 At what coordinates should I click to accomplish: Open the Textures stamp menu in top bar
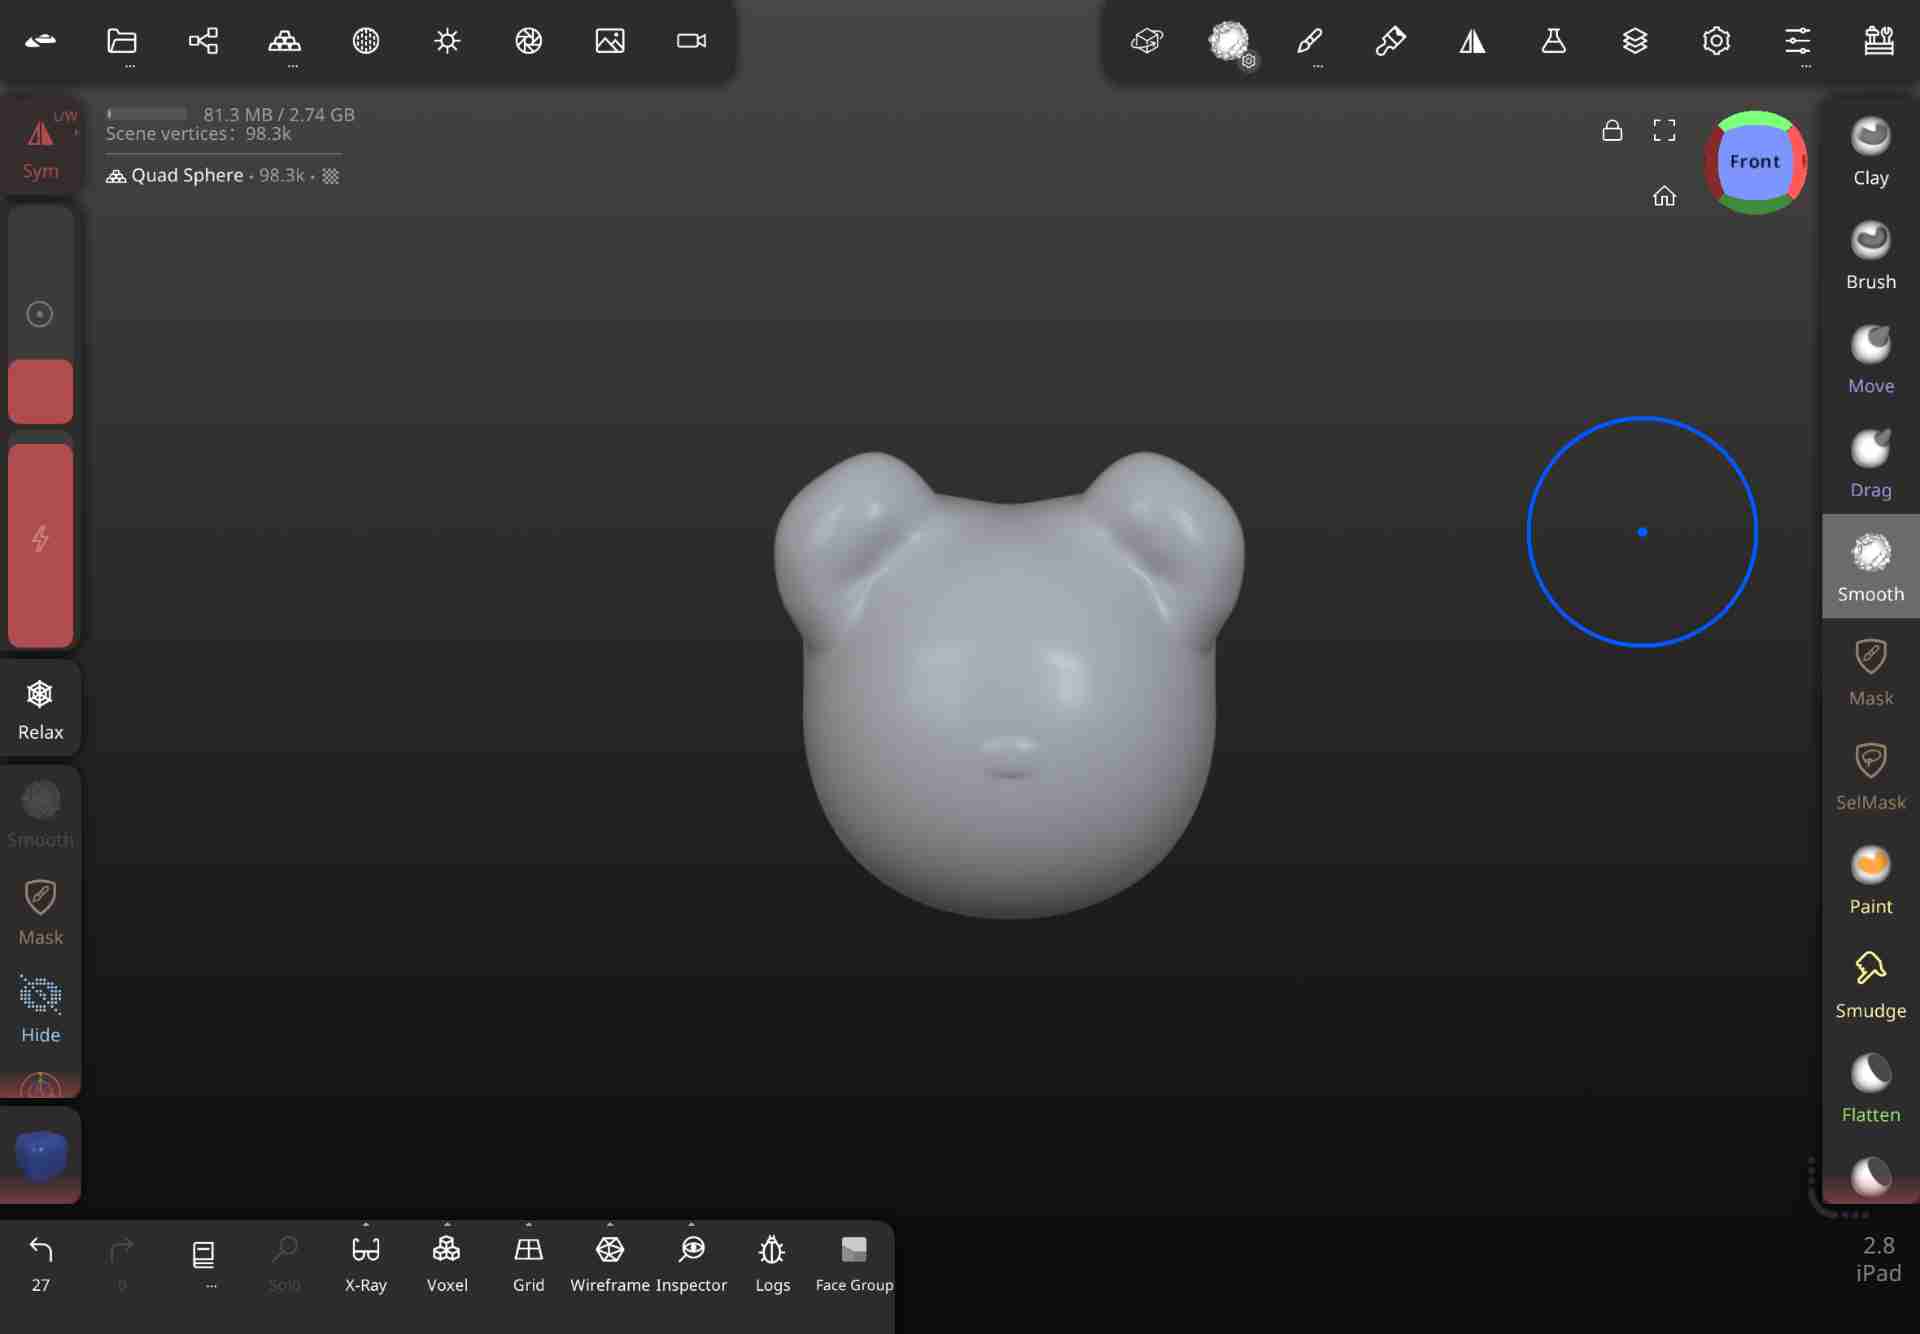click(x=1147, y=41)
